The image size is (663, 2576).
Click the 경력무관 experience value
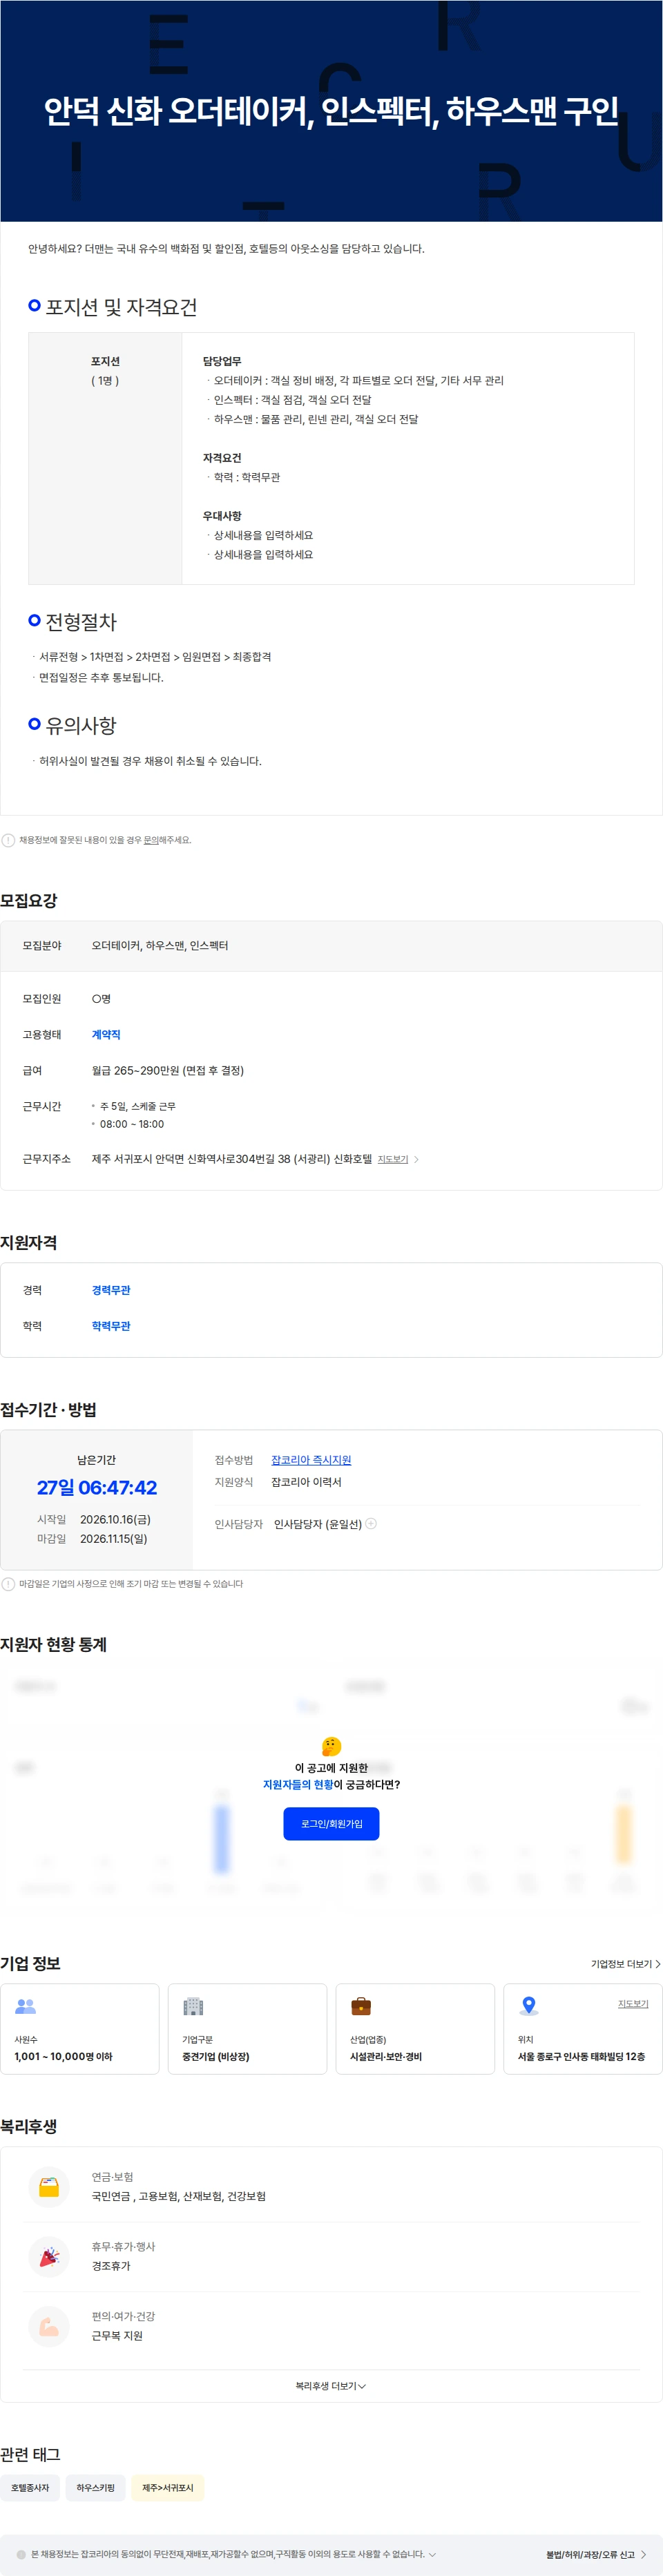pyautogui.click(x=111, y=1290)
